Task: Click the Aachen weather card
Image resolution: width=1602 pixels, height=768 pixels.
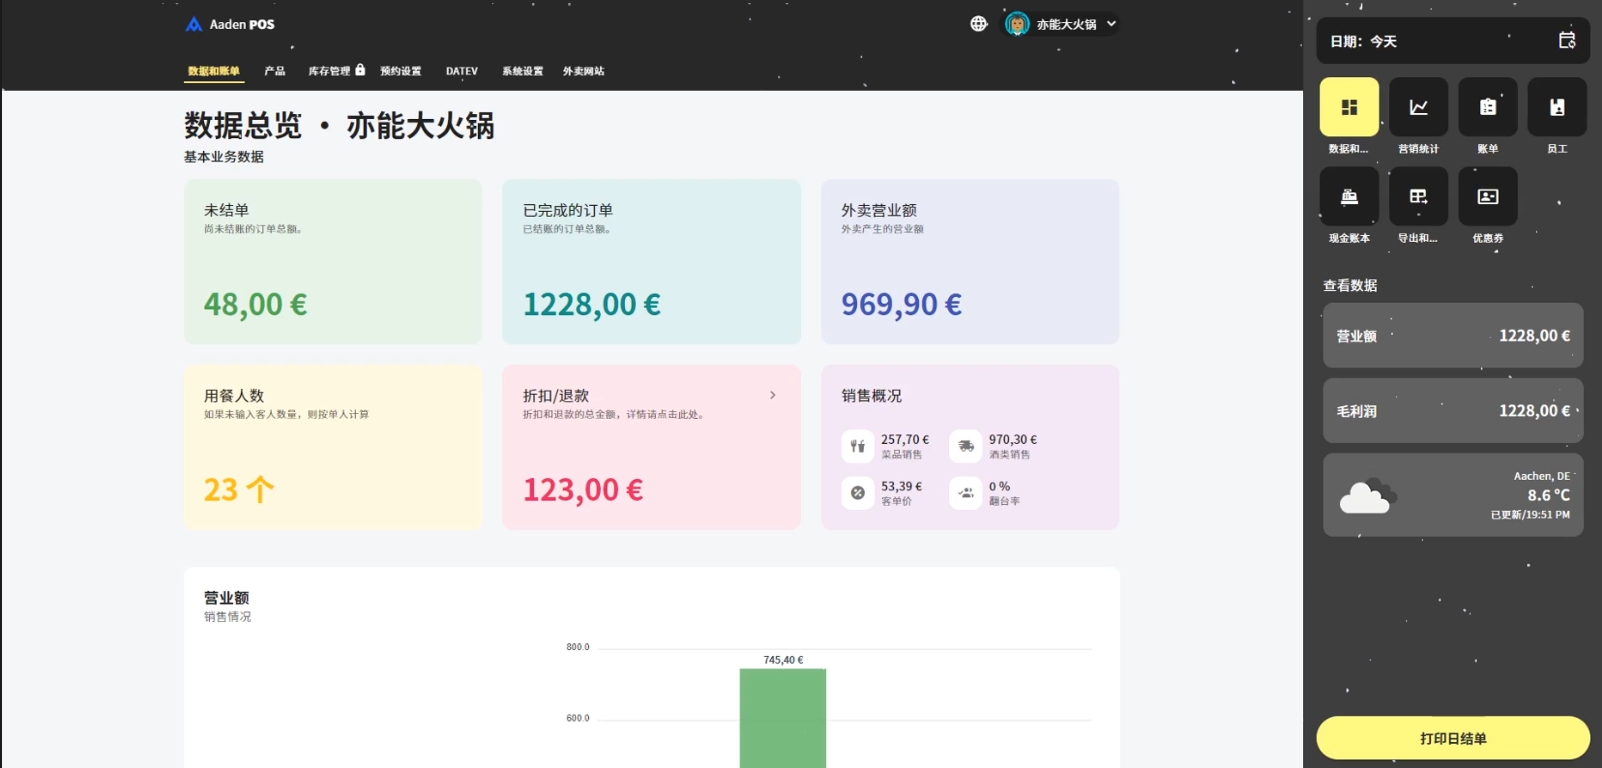Action: [1452, 495]
